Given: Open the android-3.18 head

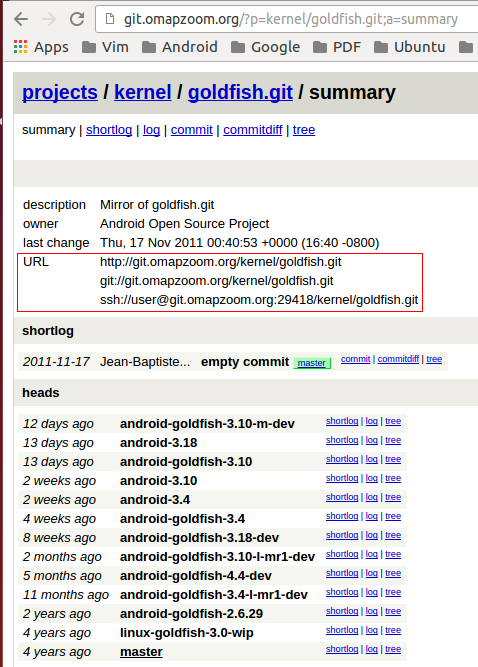Looking at the screenshot, I should (159, 443).
